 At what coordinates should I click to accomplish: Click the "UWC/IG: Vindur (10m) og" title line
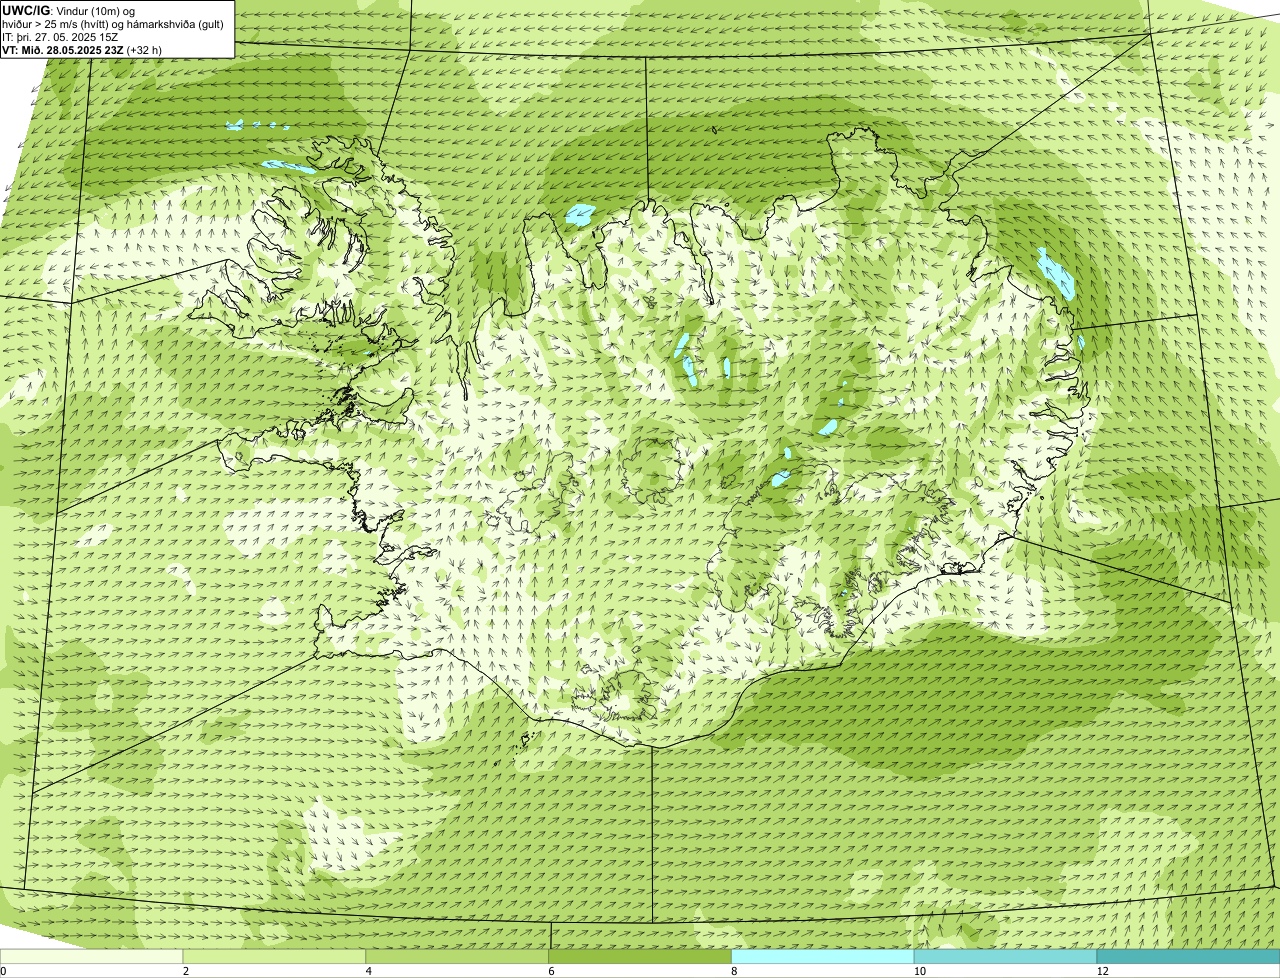pyautogui.click(x=69, y=10)
